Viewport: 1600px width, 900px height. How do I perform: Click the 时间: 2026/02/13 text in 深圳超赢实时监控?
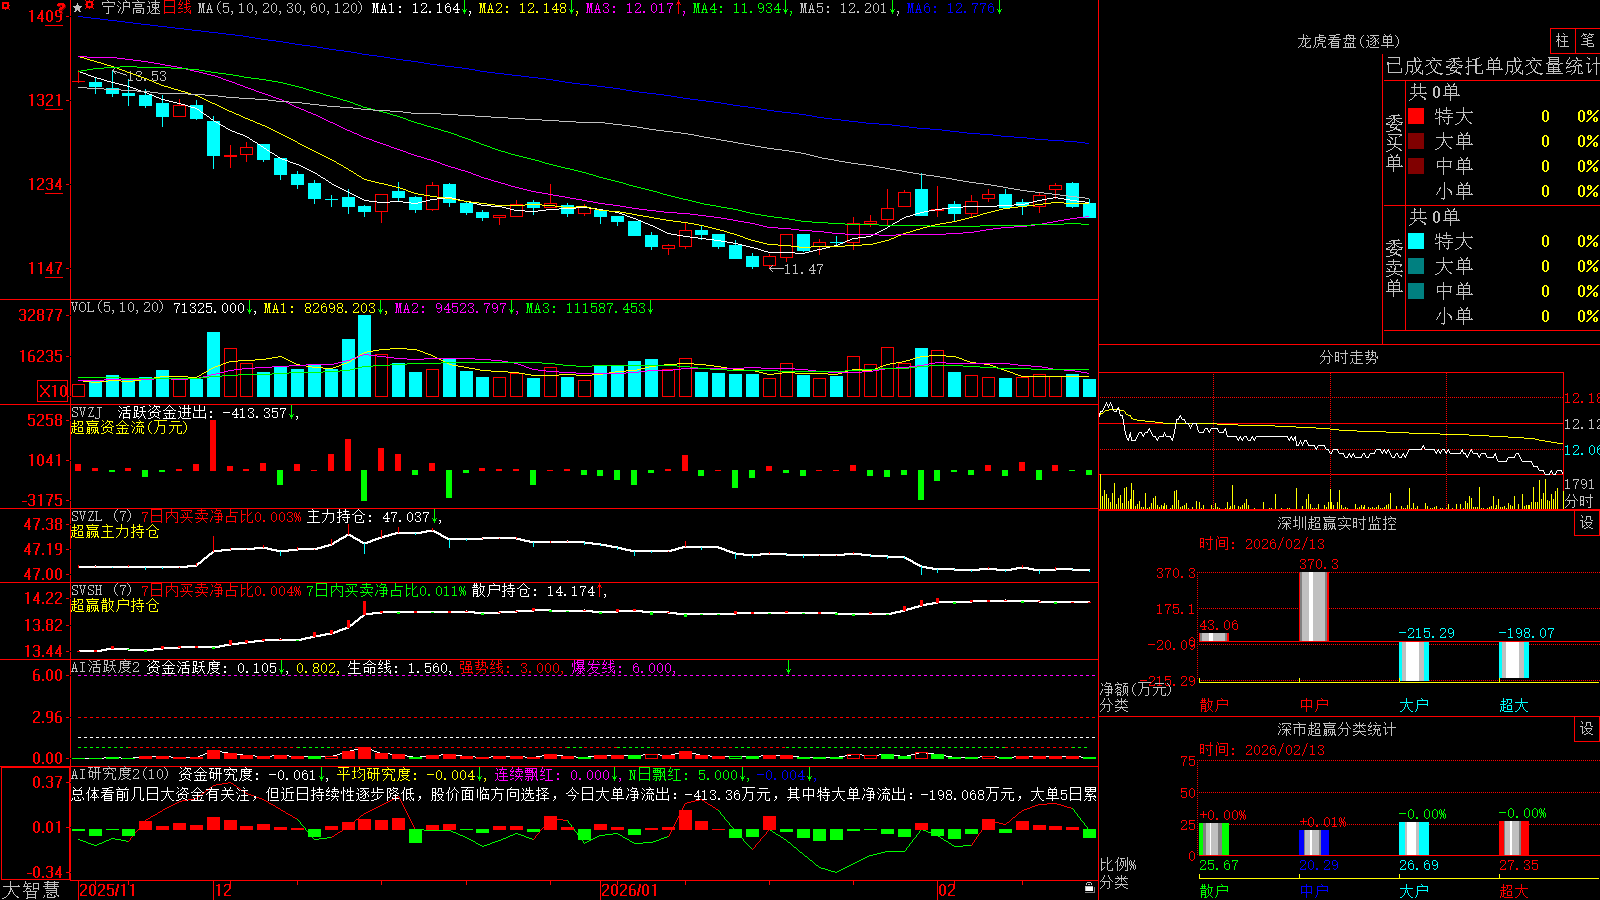click(x=1262, y=544)
